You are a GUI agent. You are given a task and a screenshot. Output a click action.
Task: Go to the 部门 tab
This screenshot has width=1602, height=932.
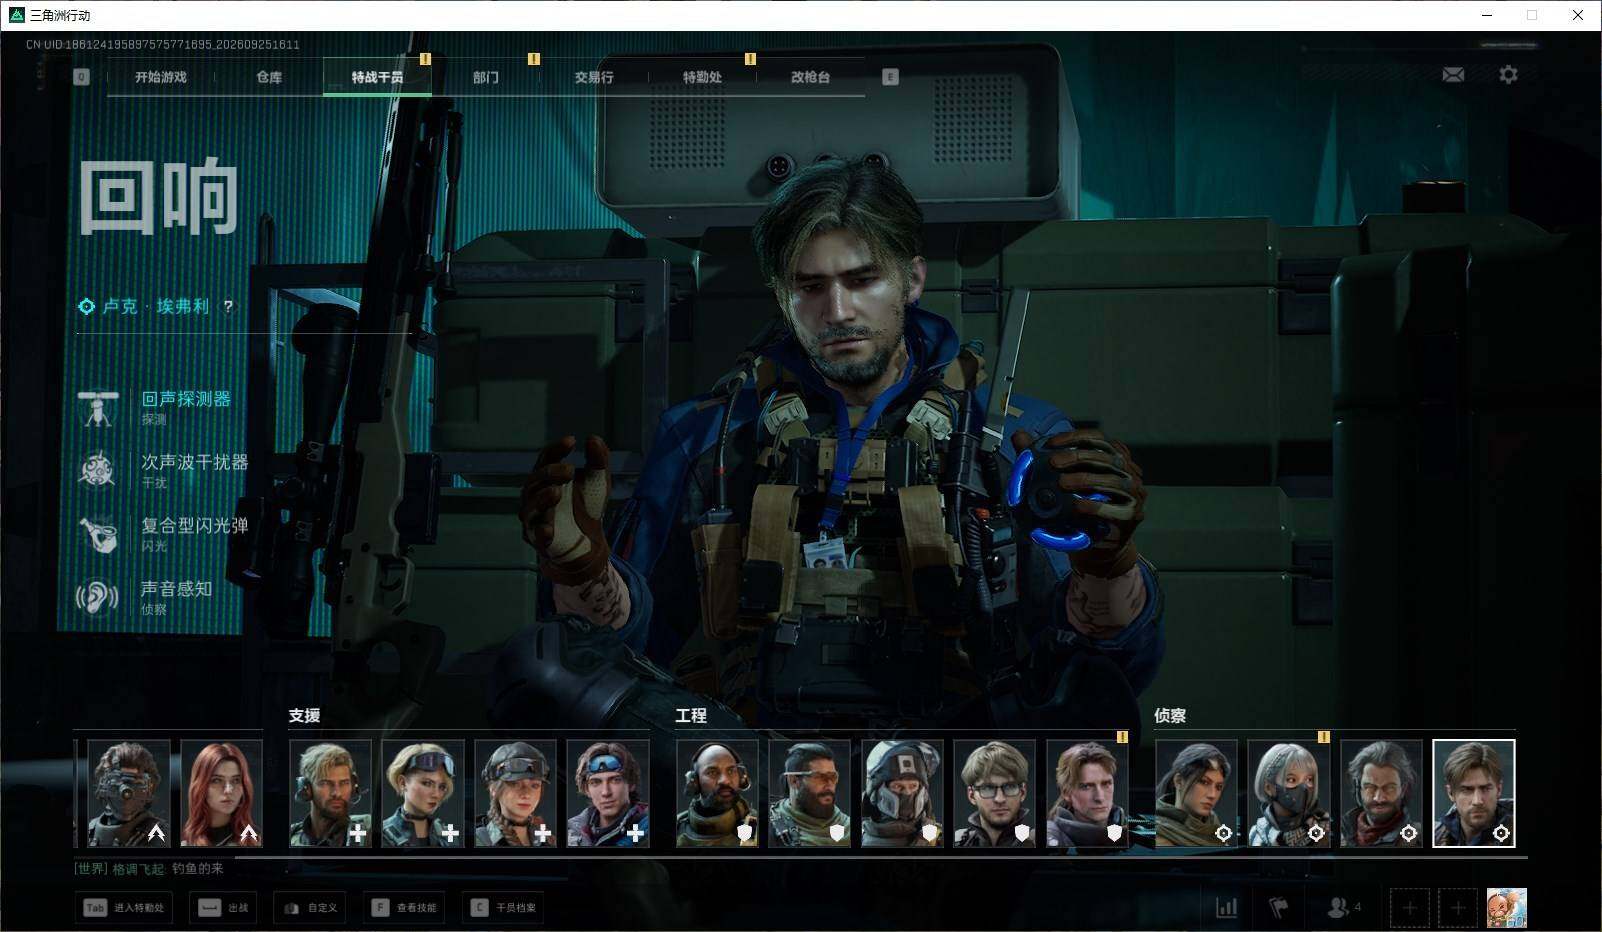(x=486, y=77)
